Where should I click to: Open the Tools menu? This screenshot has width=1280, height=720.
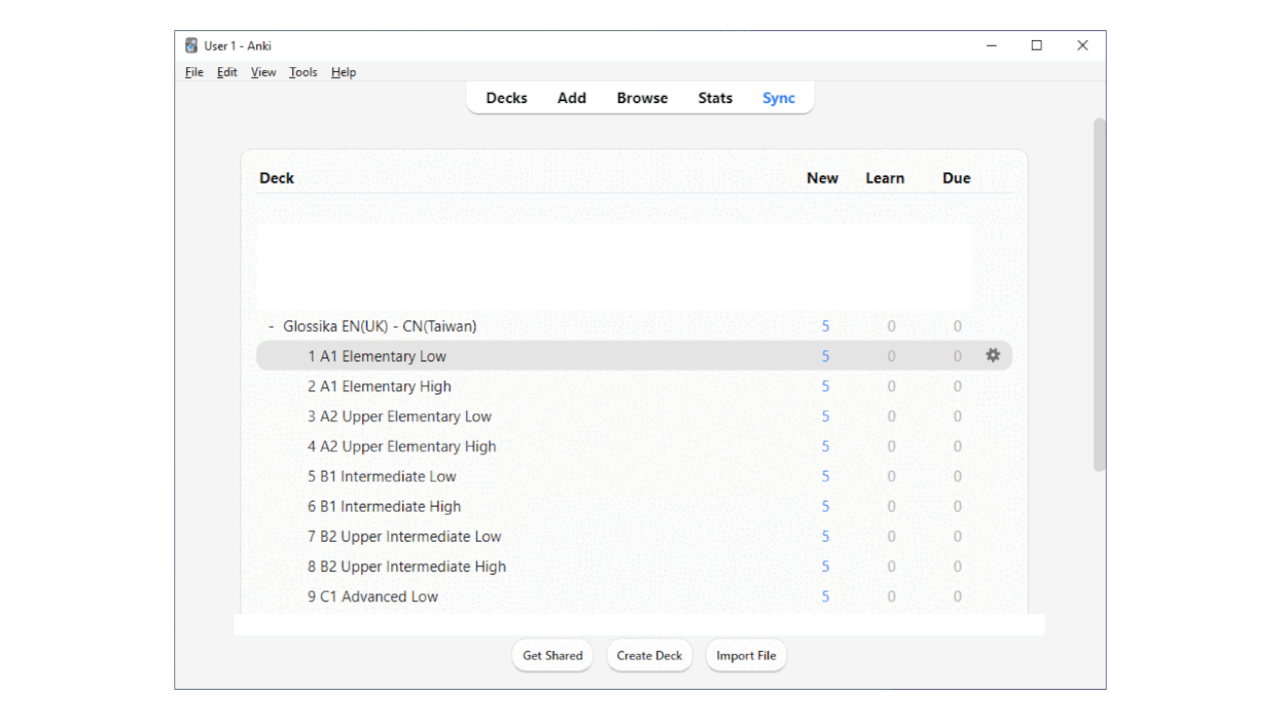point(303,72)
